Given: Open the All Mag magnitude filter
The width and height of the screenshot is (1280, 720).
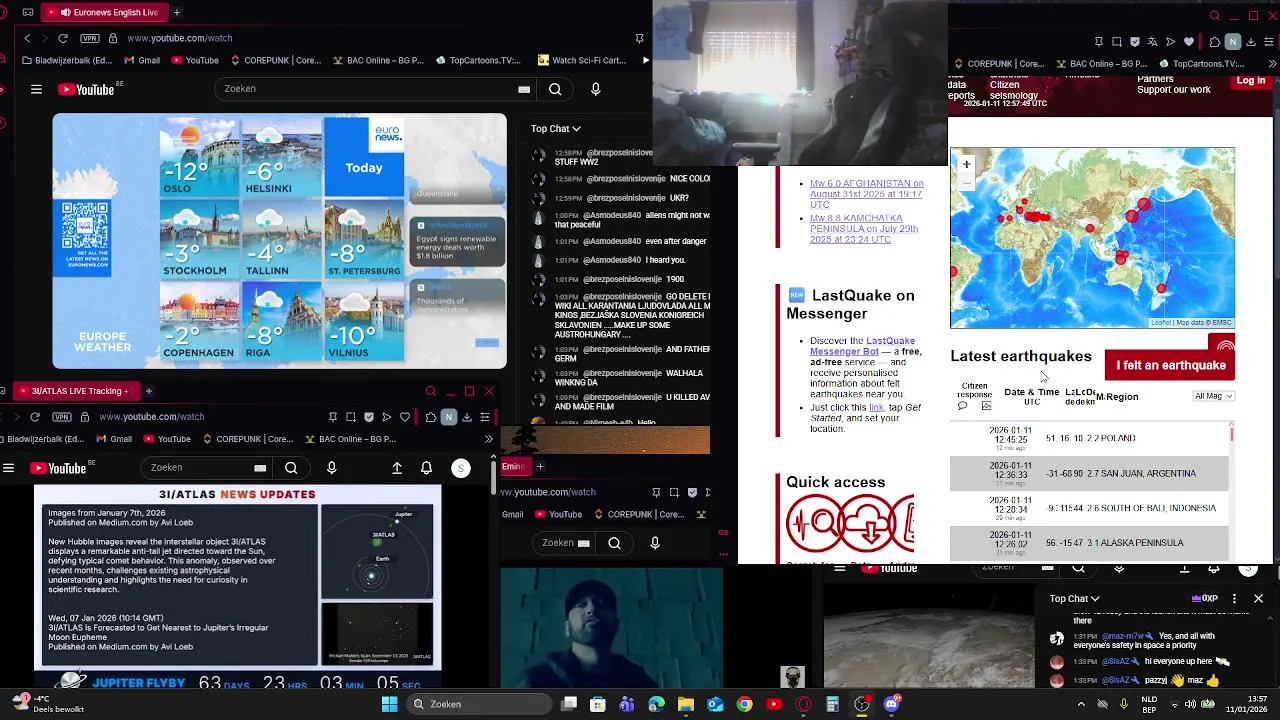Looking at the screenshot, I should pyautogui.click(x=1213, y=396).
